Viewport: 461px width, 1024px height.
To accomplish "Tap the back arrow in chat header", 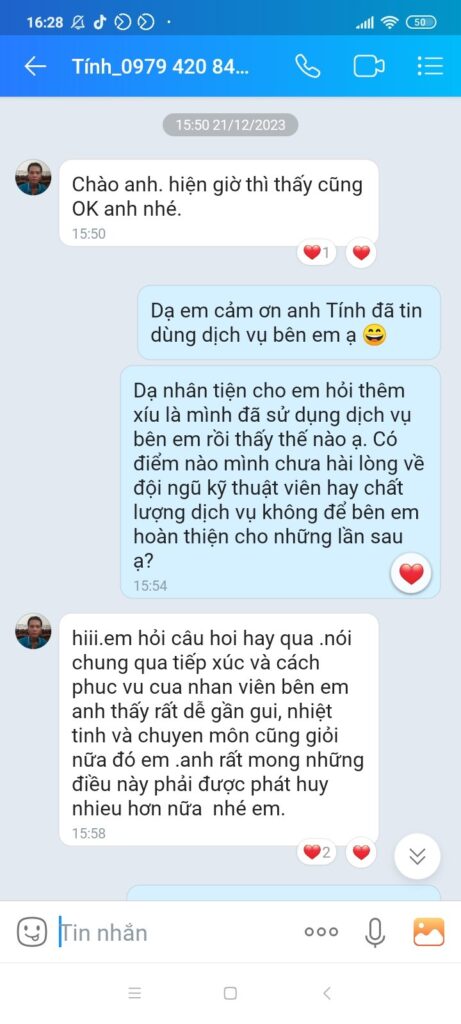I will (x=35, y=66).
